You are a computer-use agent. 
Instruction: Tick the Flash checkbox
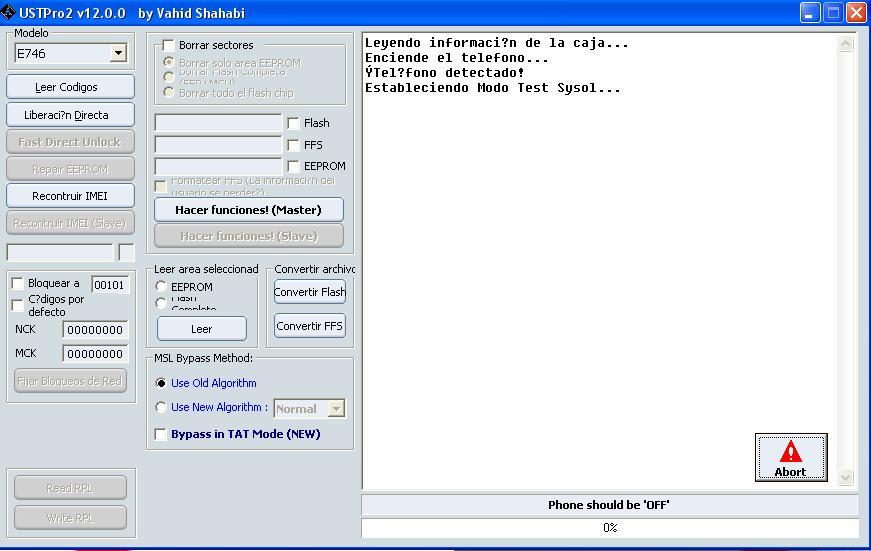click(293, 123)
